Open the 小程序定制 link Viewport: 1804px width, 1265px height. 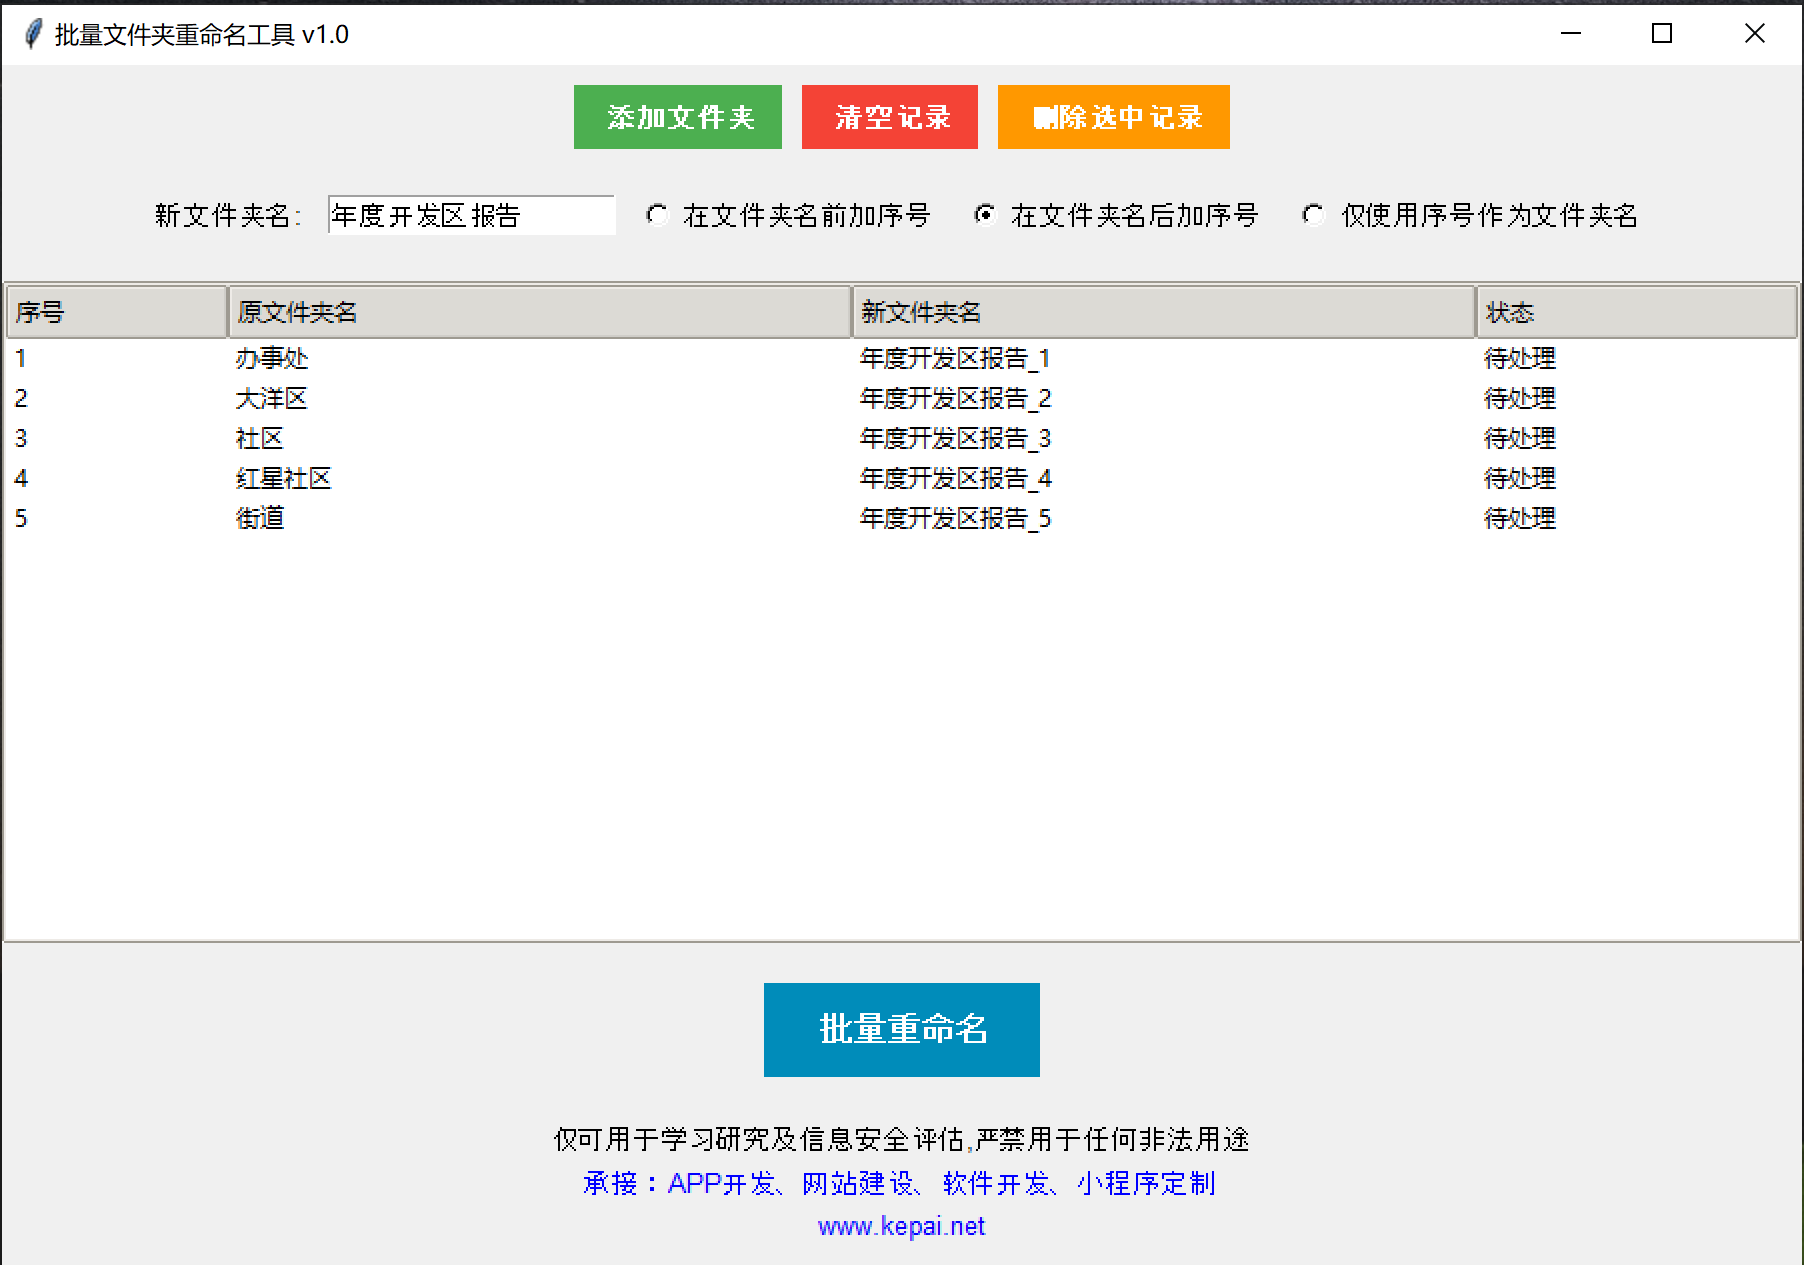(x=1148, y=1183)
